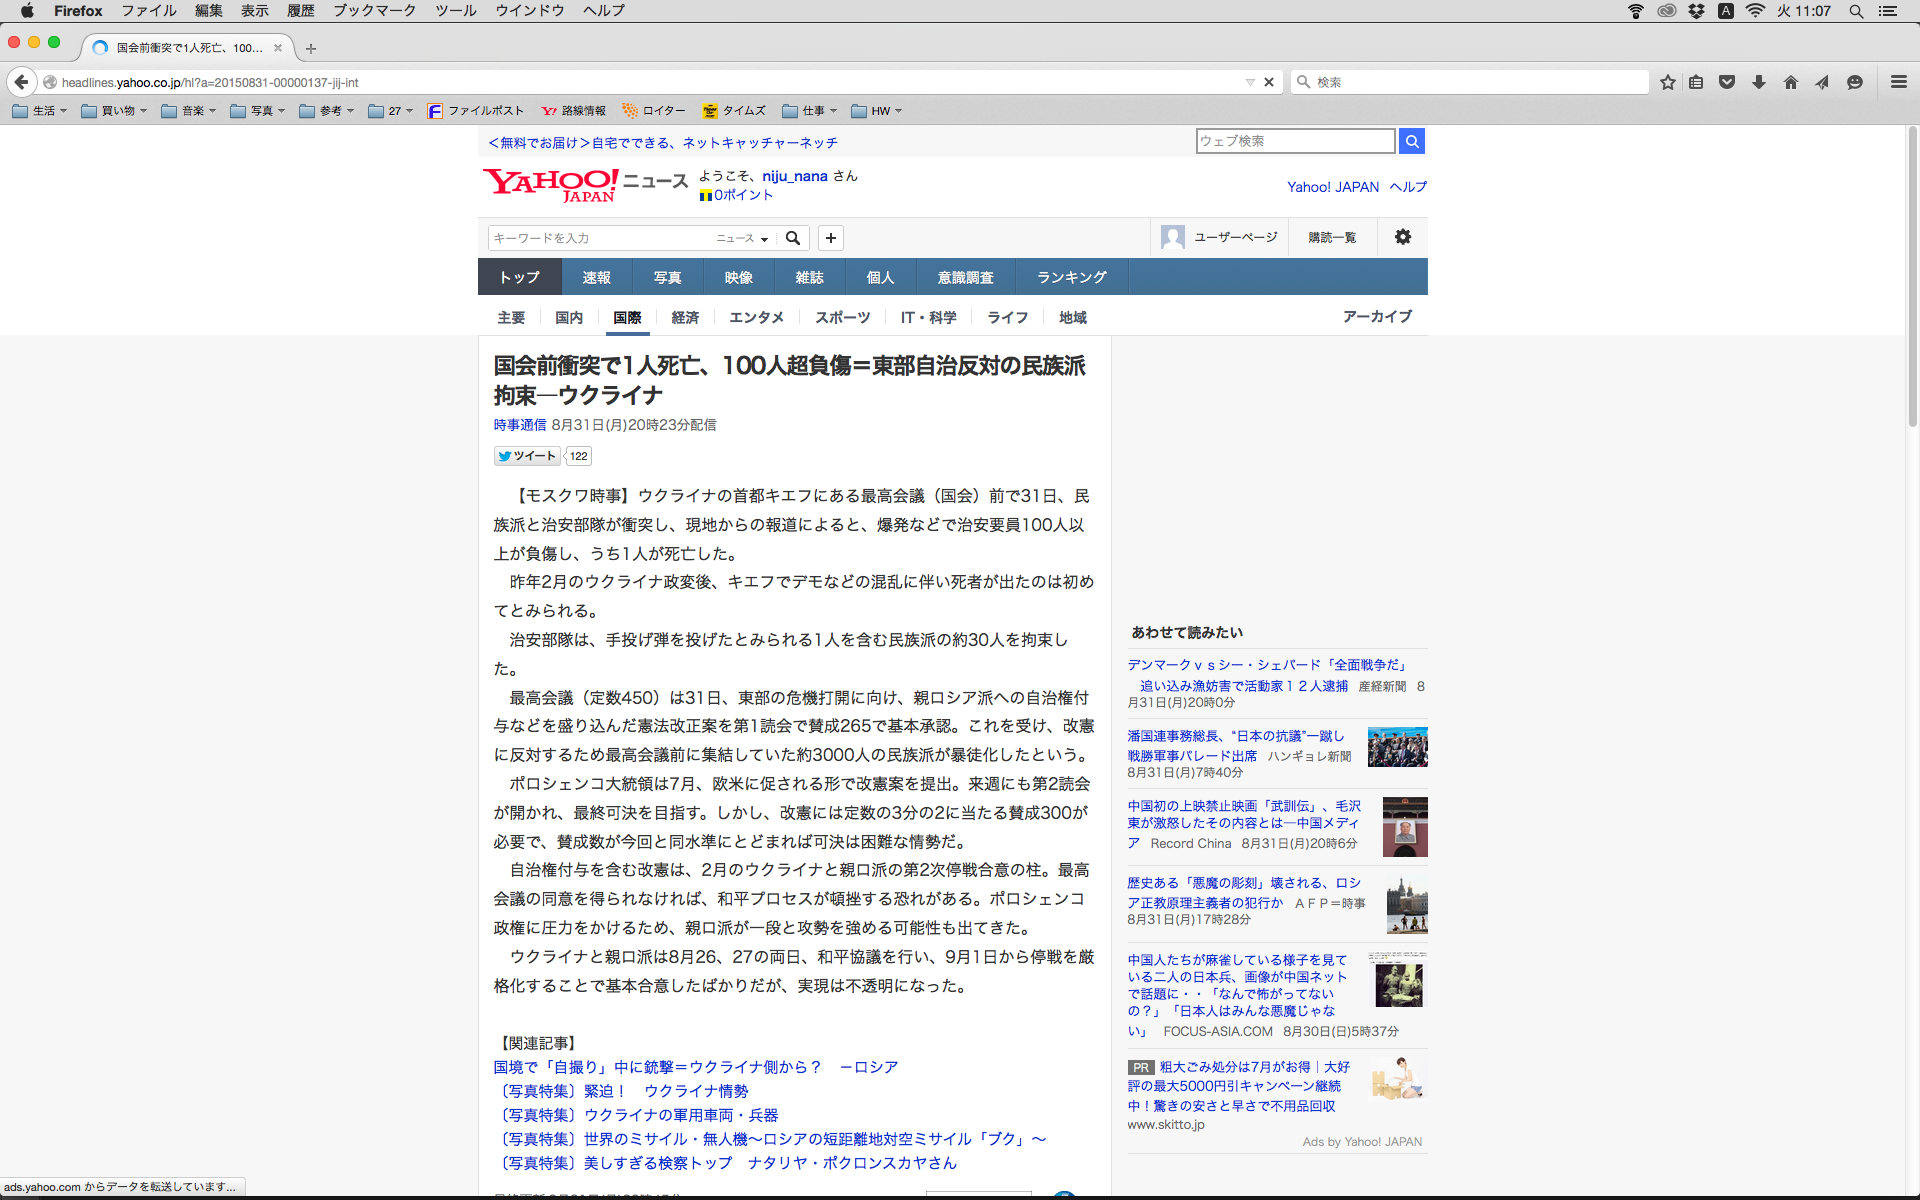Open the URL bar history dropdown arrow
This screenshot has width=1920, height=1200.
pos(1250,82)
